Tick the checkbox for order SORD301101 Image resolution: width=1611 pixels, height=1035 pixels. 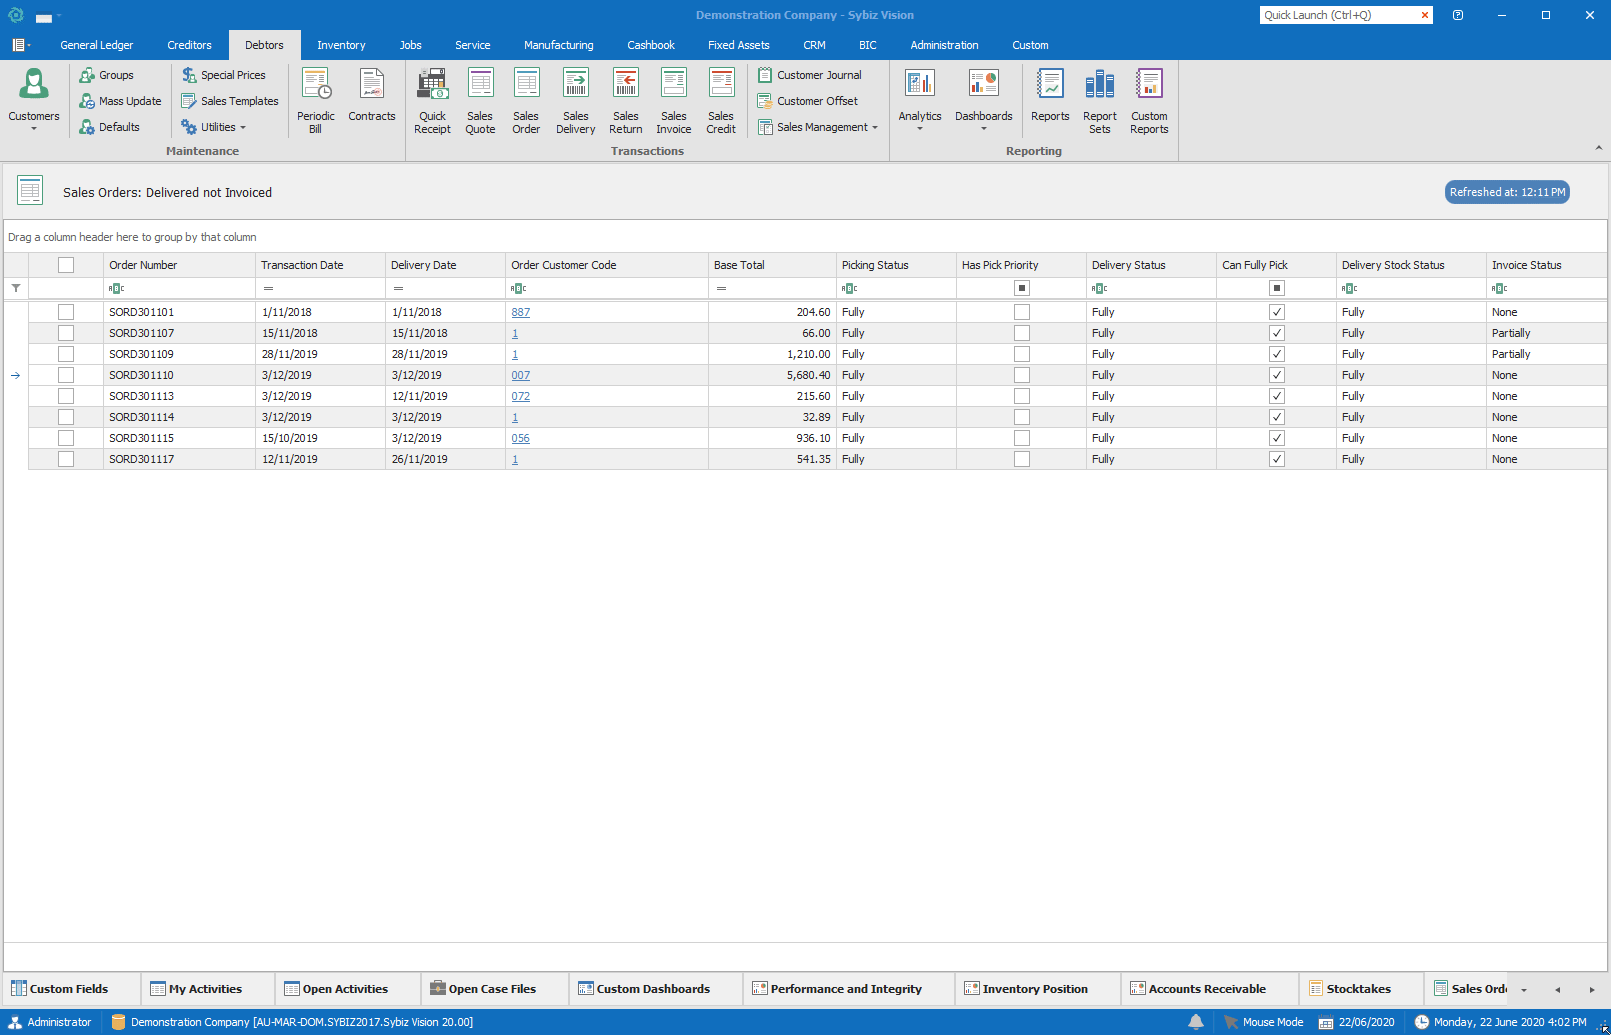(x=66, y=312)
